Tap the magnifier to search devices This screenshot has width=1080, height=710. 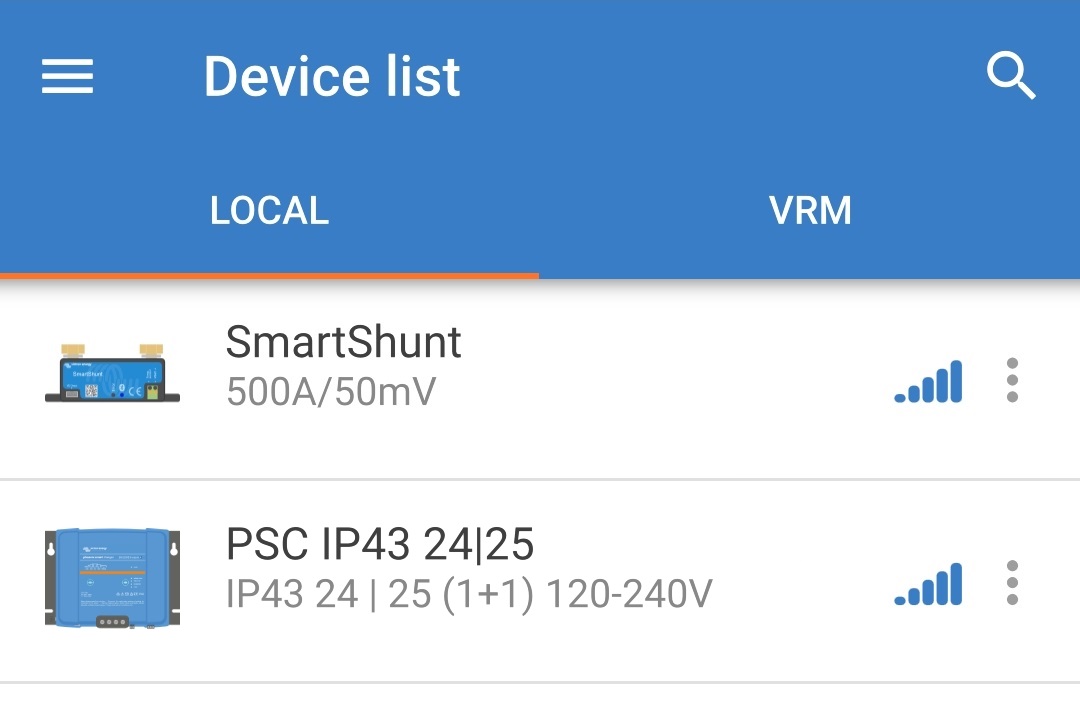coord(1012,76)
